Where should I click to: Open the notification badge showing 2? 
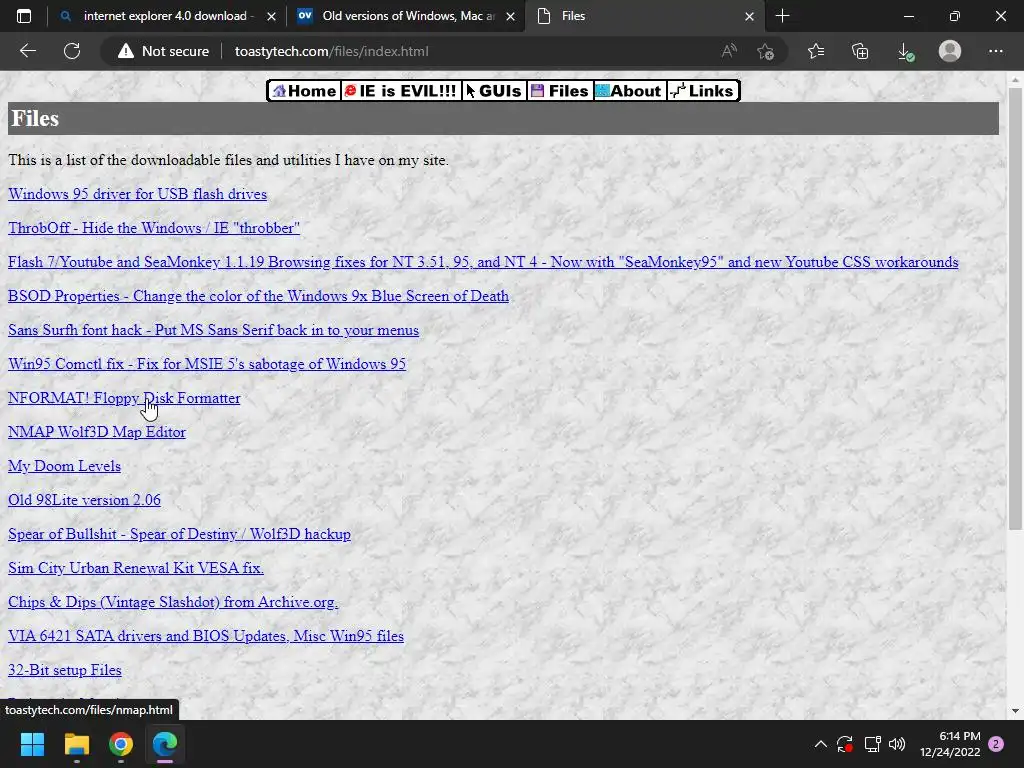[x=996, y=744]
